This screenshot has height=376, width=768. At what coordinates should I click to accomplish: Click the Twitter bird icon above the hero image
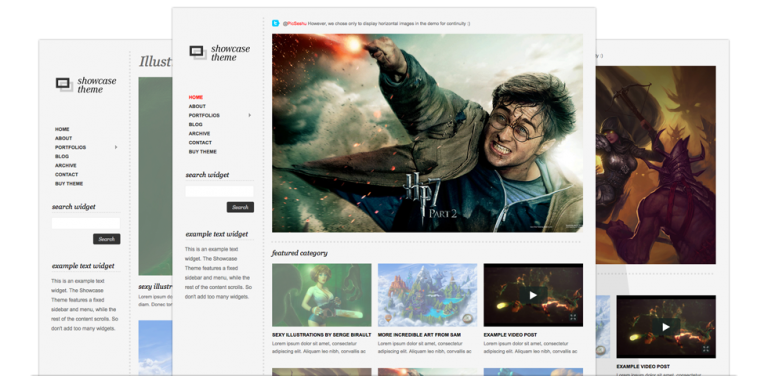point(276,23)
